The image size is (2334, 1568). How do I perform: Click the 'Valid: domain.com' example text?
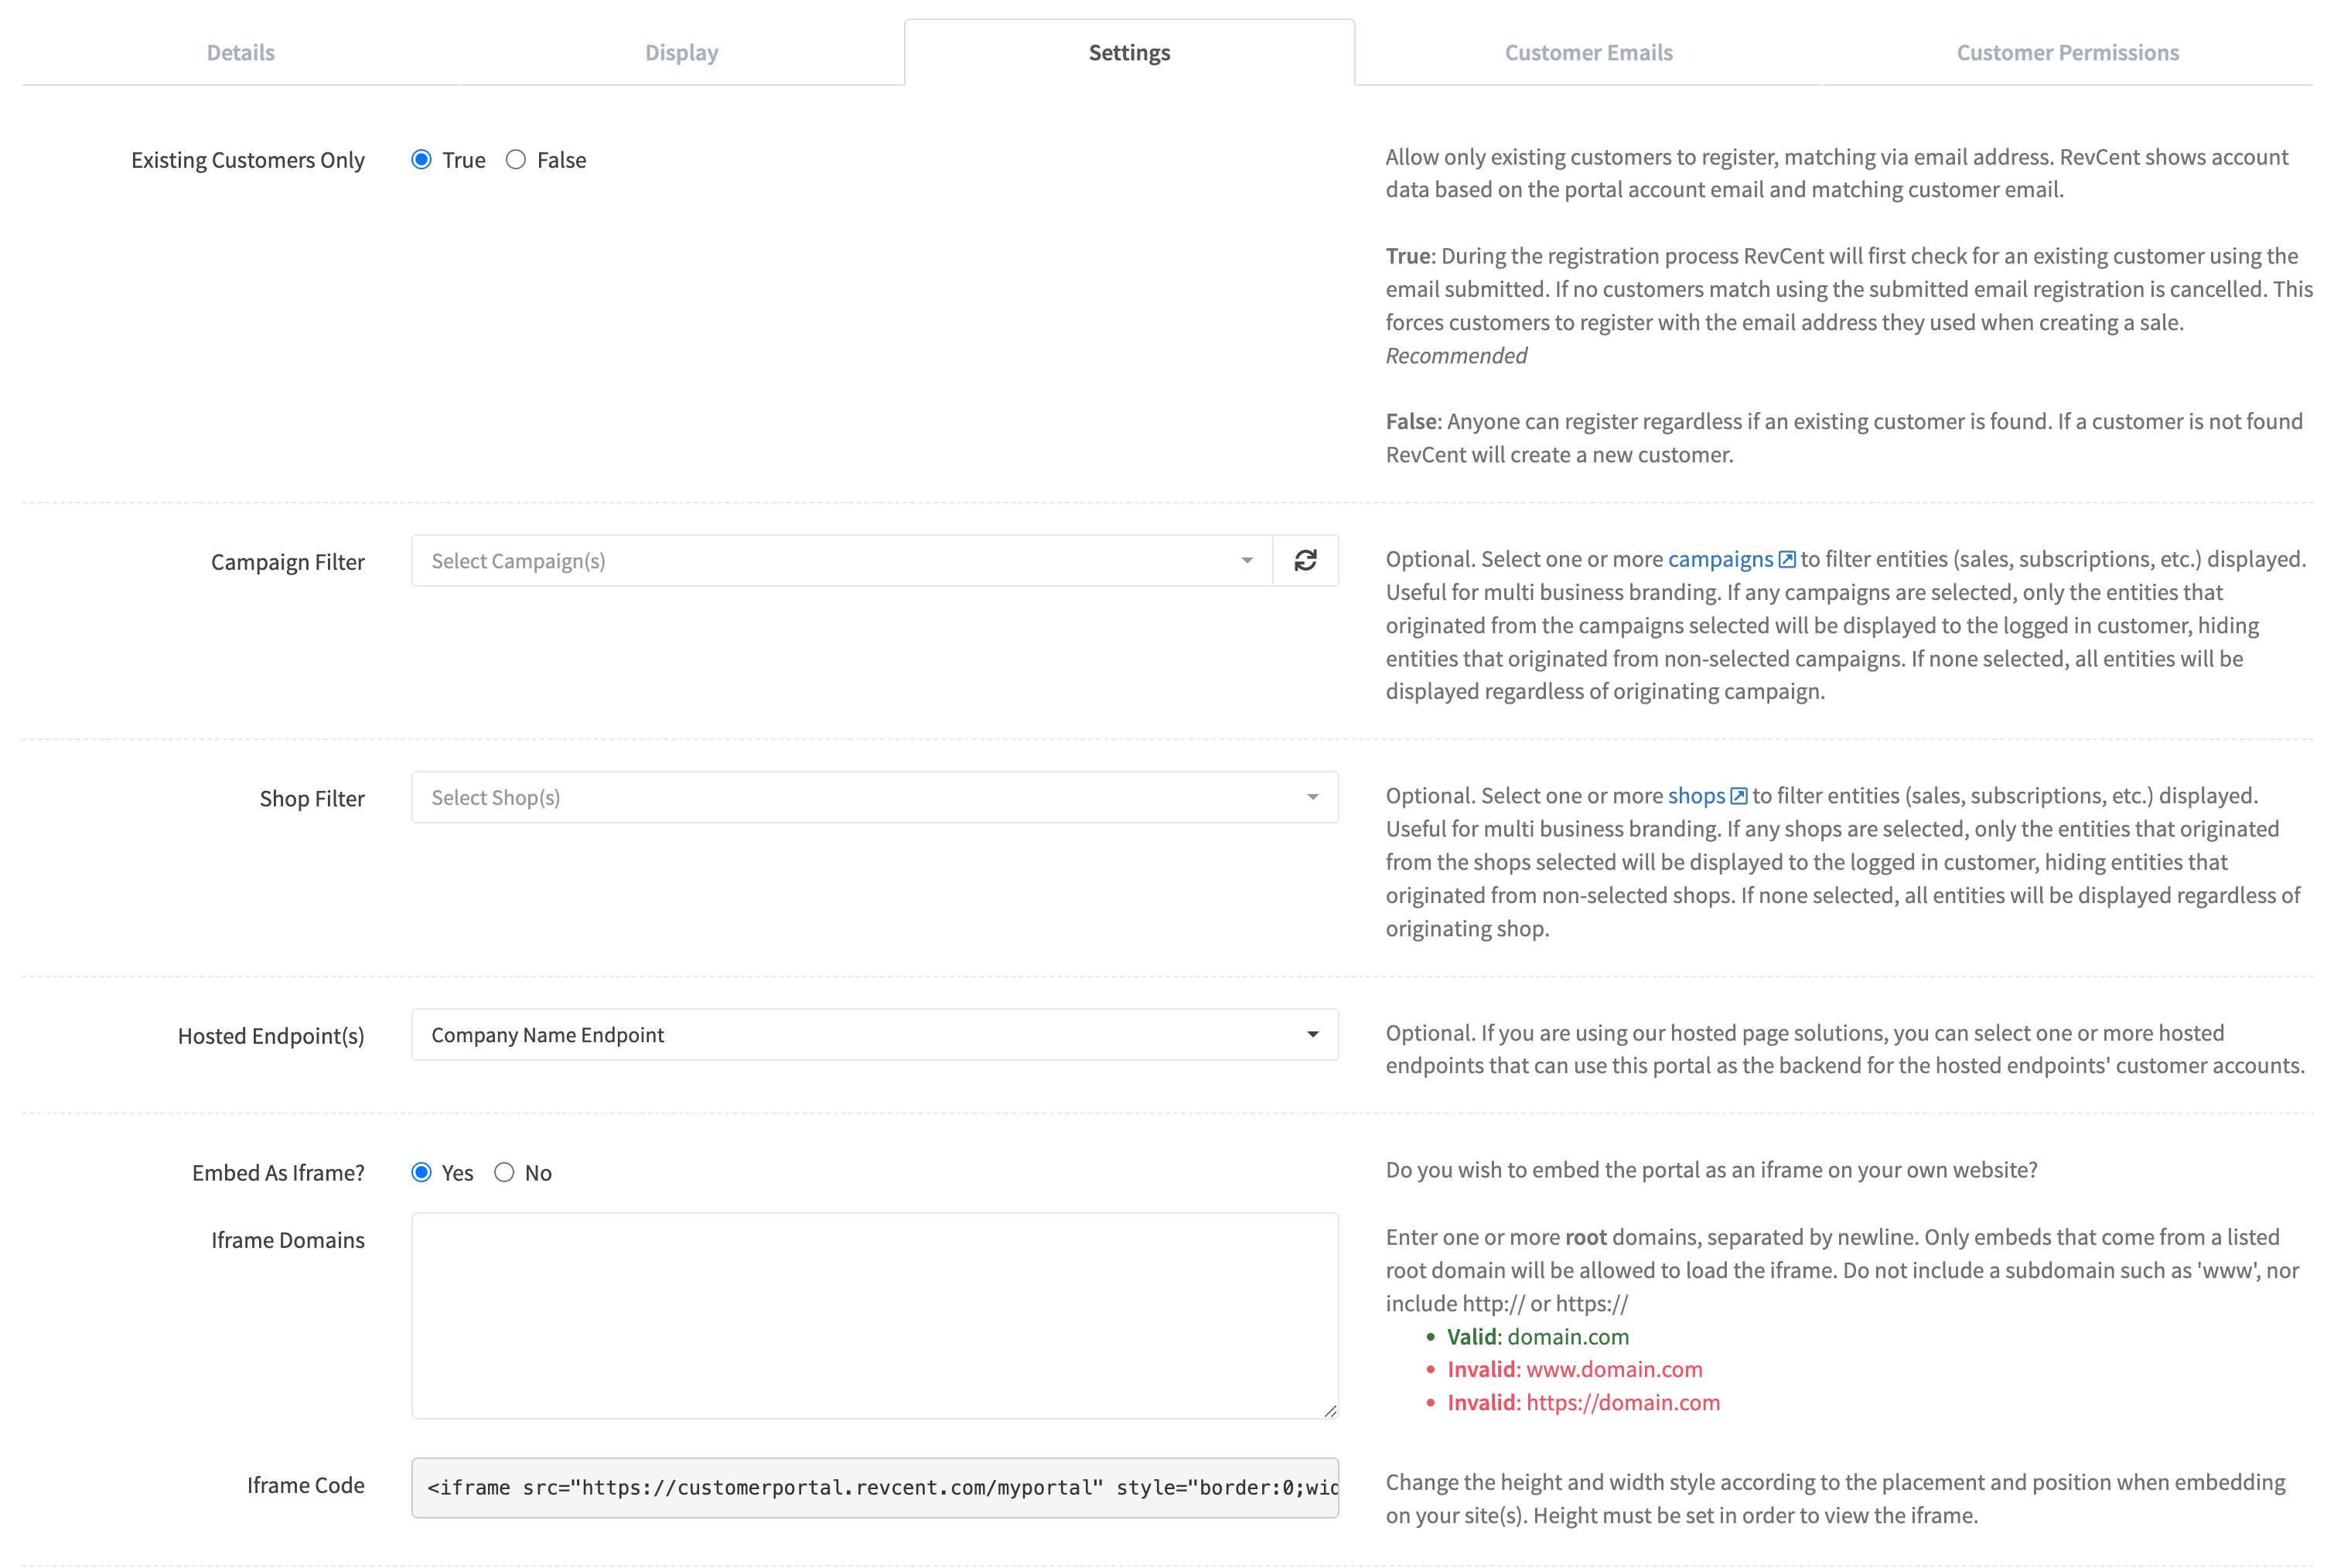[1538, 1336]
